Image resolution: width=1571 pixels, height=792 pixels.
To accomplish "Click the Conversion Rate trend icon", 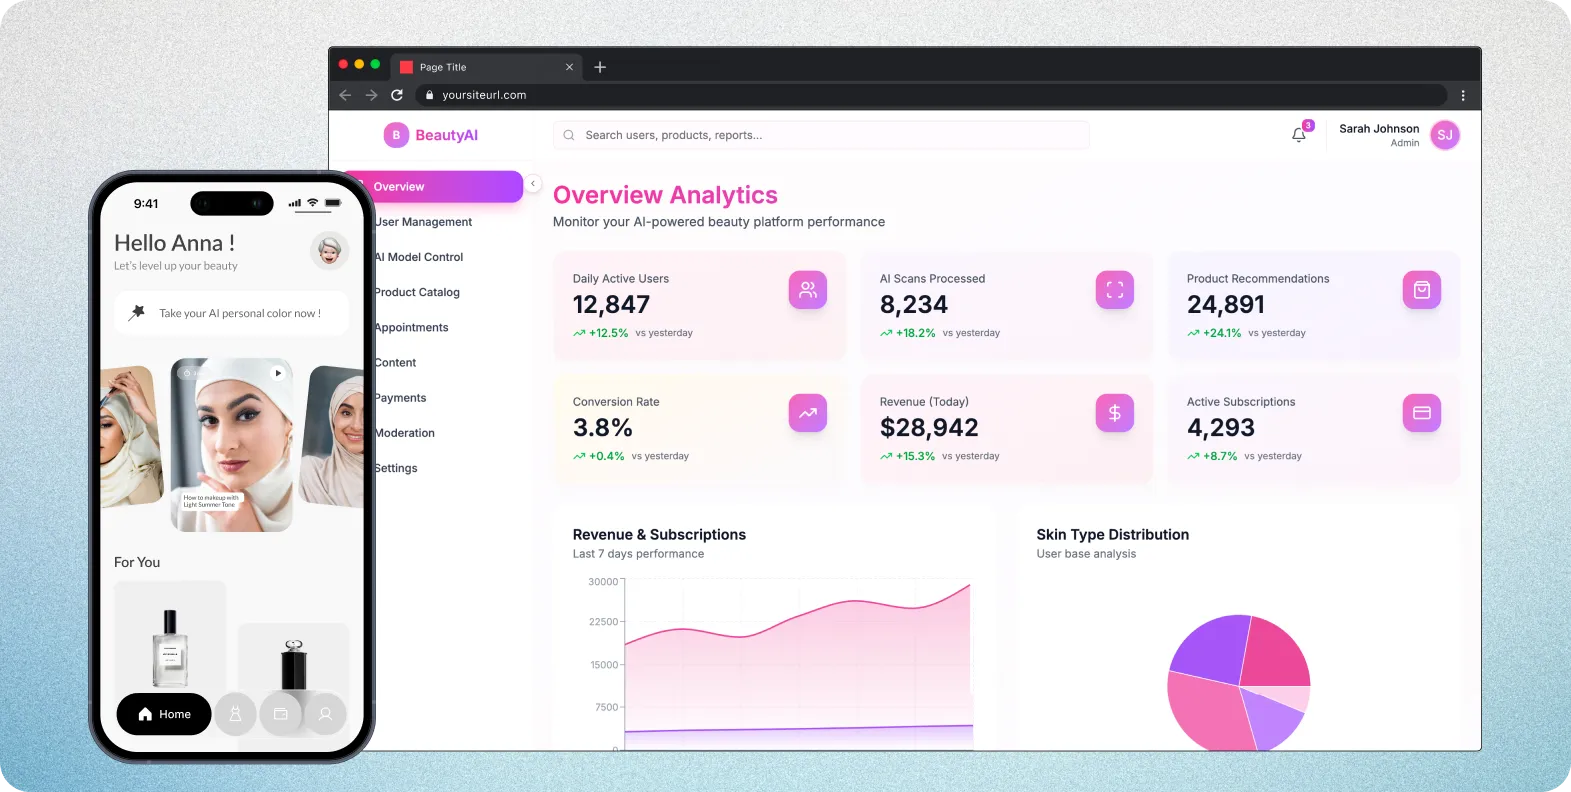I will (x=807, y=413).
